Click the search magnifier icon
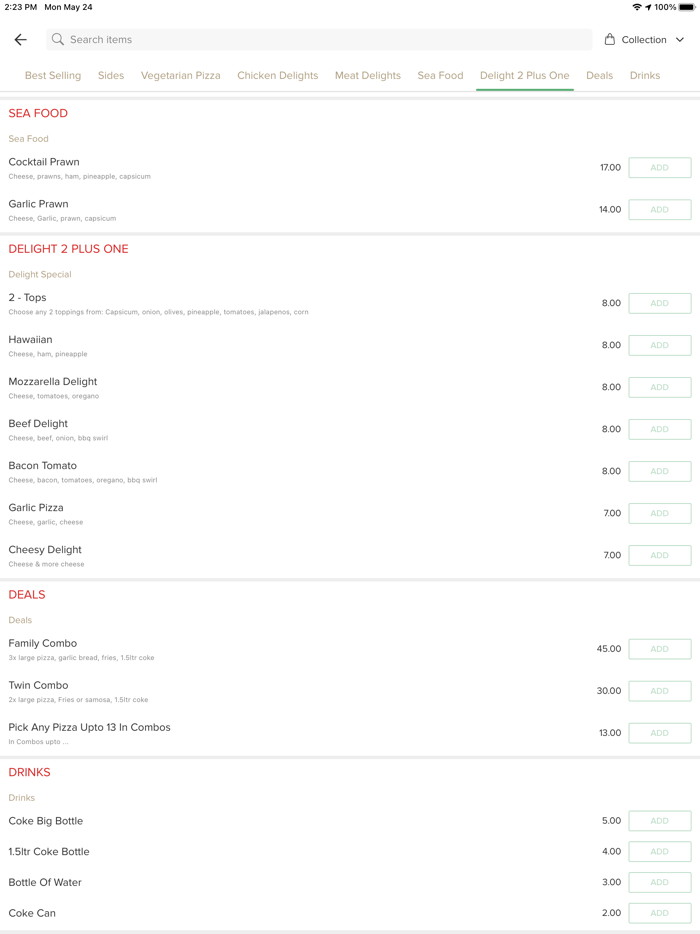700x934 pixels. coord(58,40)
